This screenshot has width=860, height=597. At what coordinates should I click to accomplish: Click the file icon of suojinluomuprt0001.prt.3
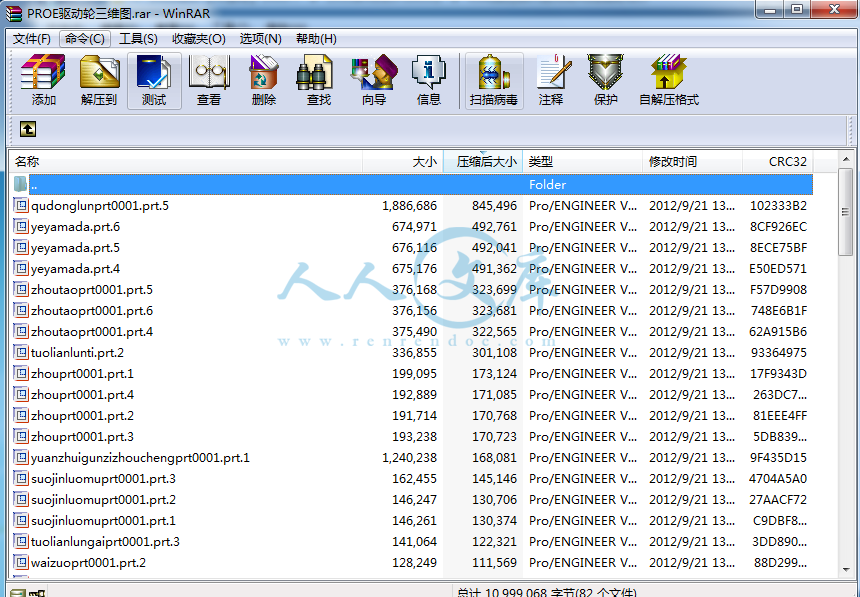pyautogui.click(x=21, y=478)
